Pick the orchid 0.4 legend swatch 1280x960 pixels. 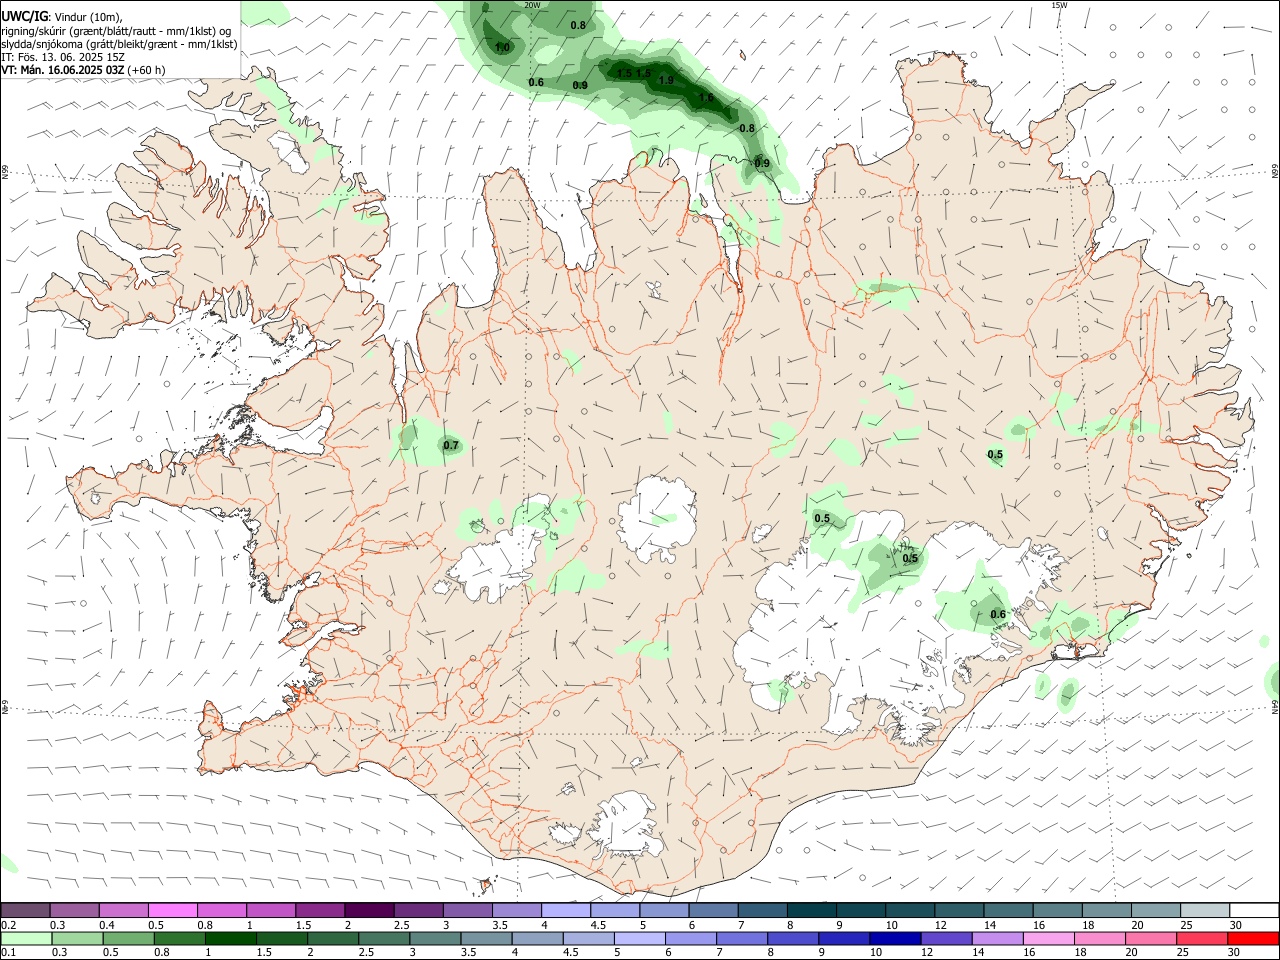[124, 911]
